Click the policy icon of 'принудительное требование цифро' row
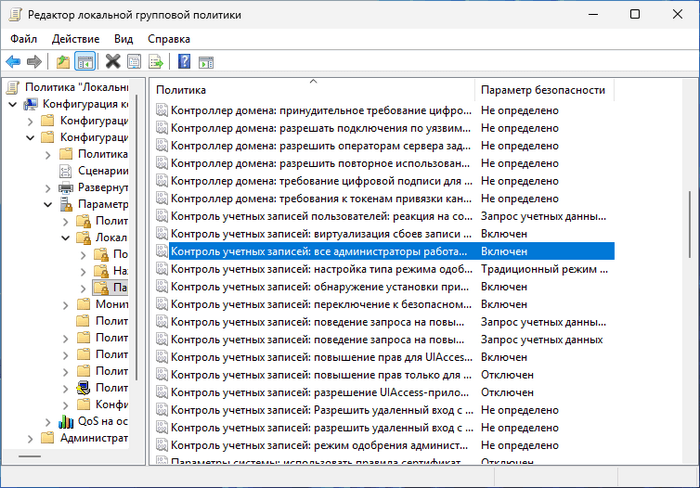Image resolution: width=700 pixels, height=488 pixels. click(x=162, y=110)
